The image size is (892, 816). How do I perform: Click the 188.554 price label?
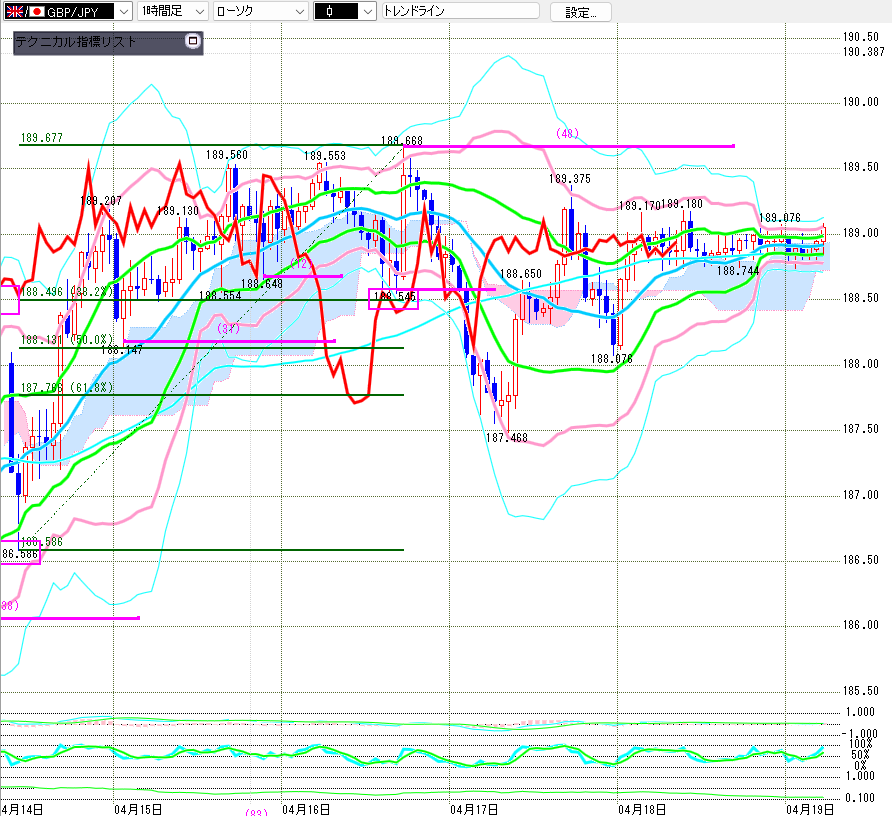point(220,295)
